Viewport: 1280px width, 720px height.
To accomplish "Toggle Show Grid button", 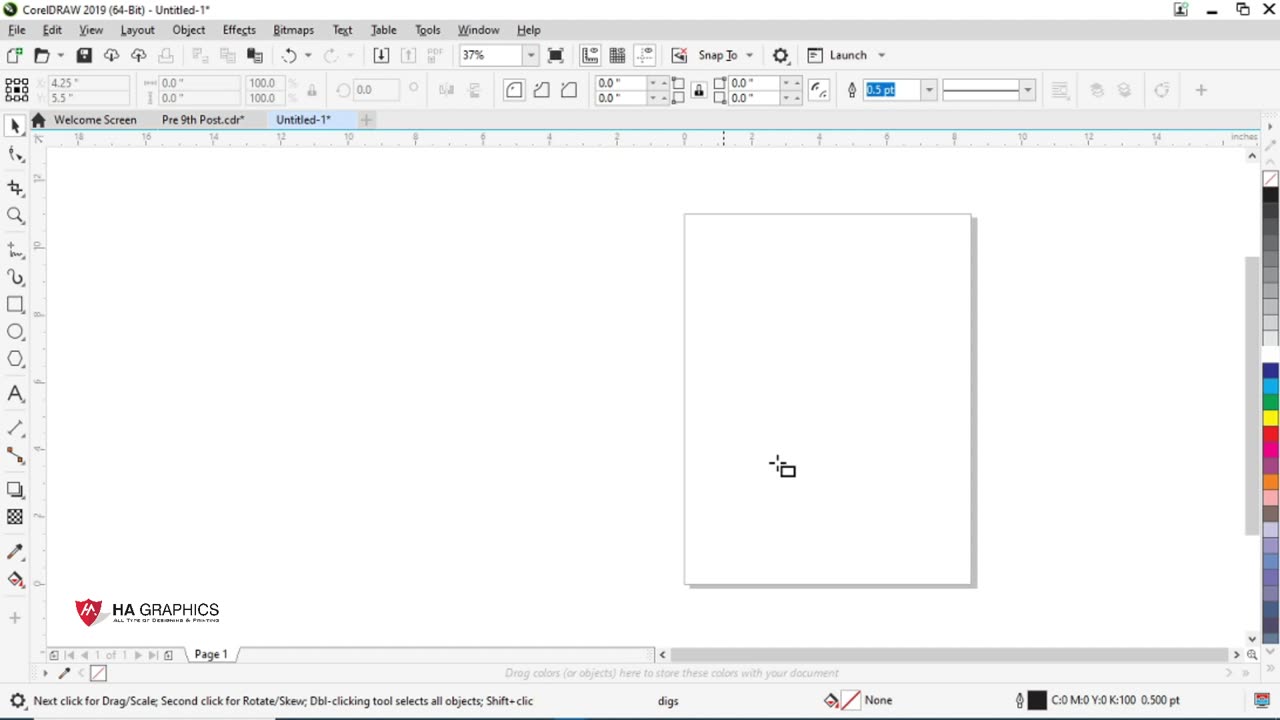I will [x=617, y=55].
